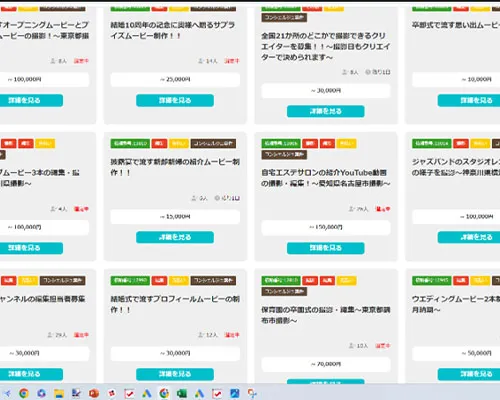Click yellow tag on 自宅エステサロン card
This screenshot has width=500, height=400.
[x=346, y=144]
